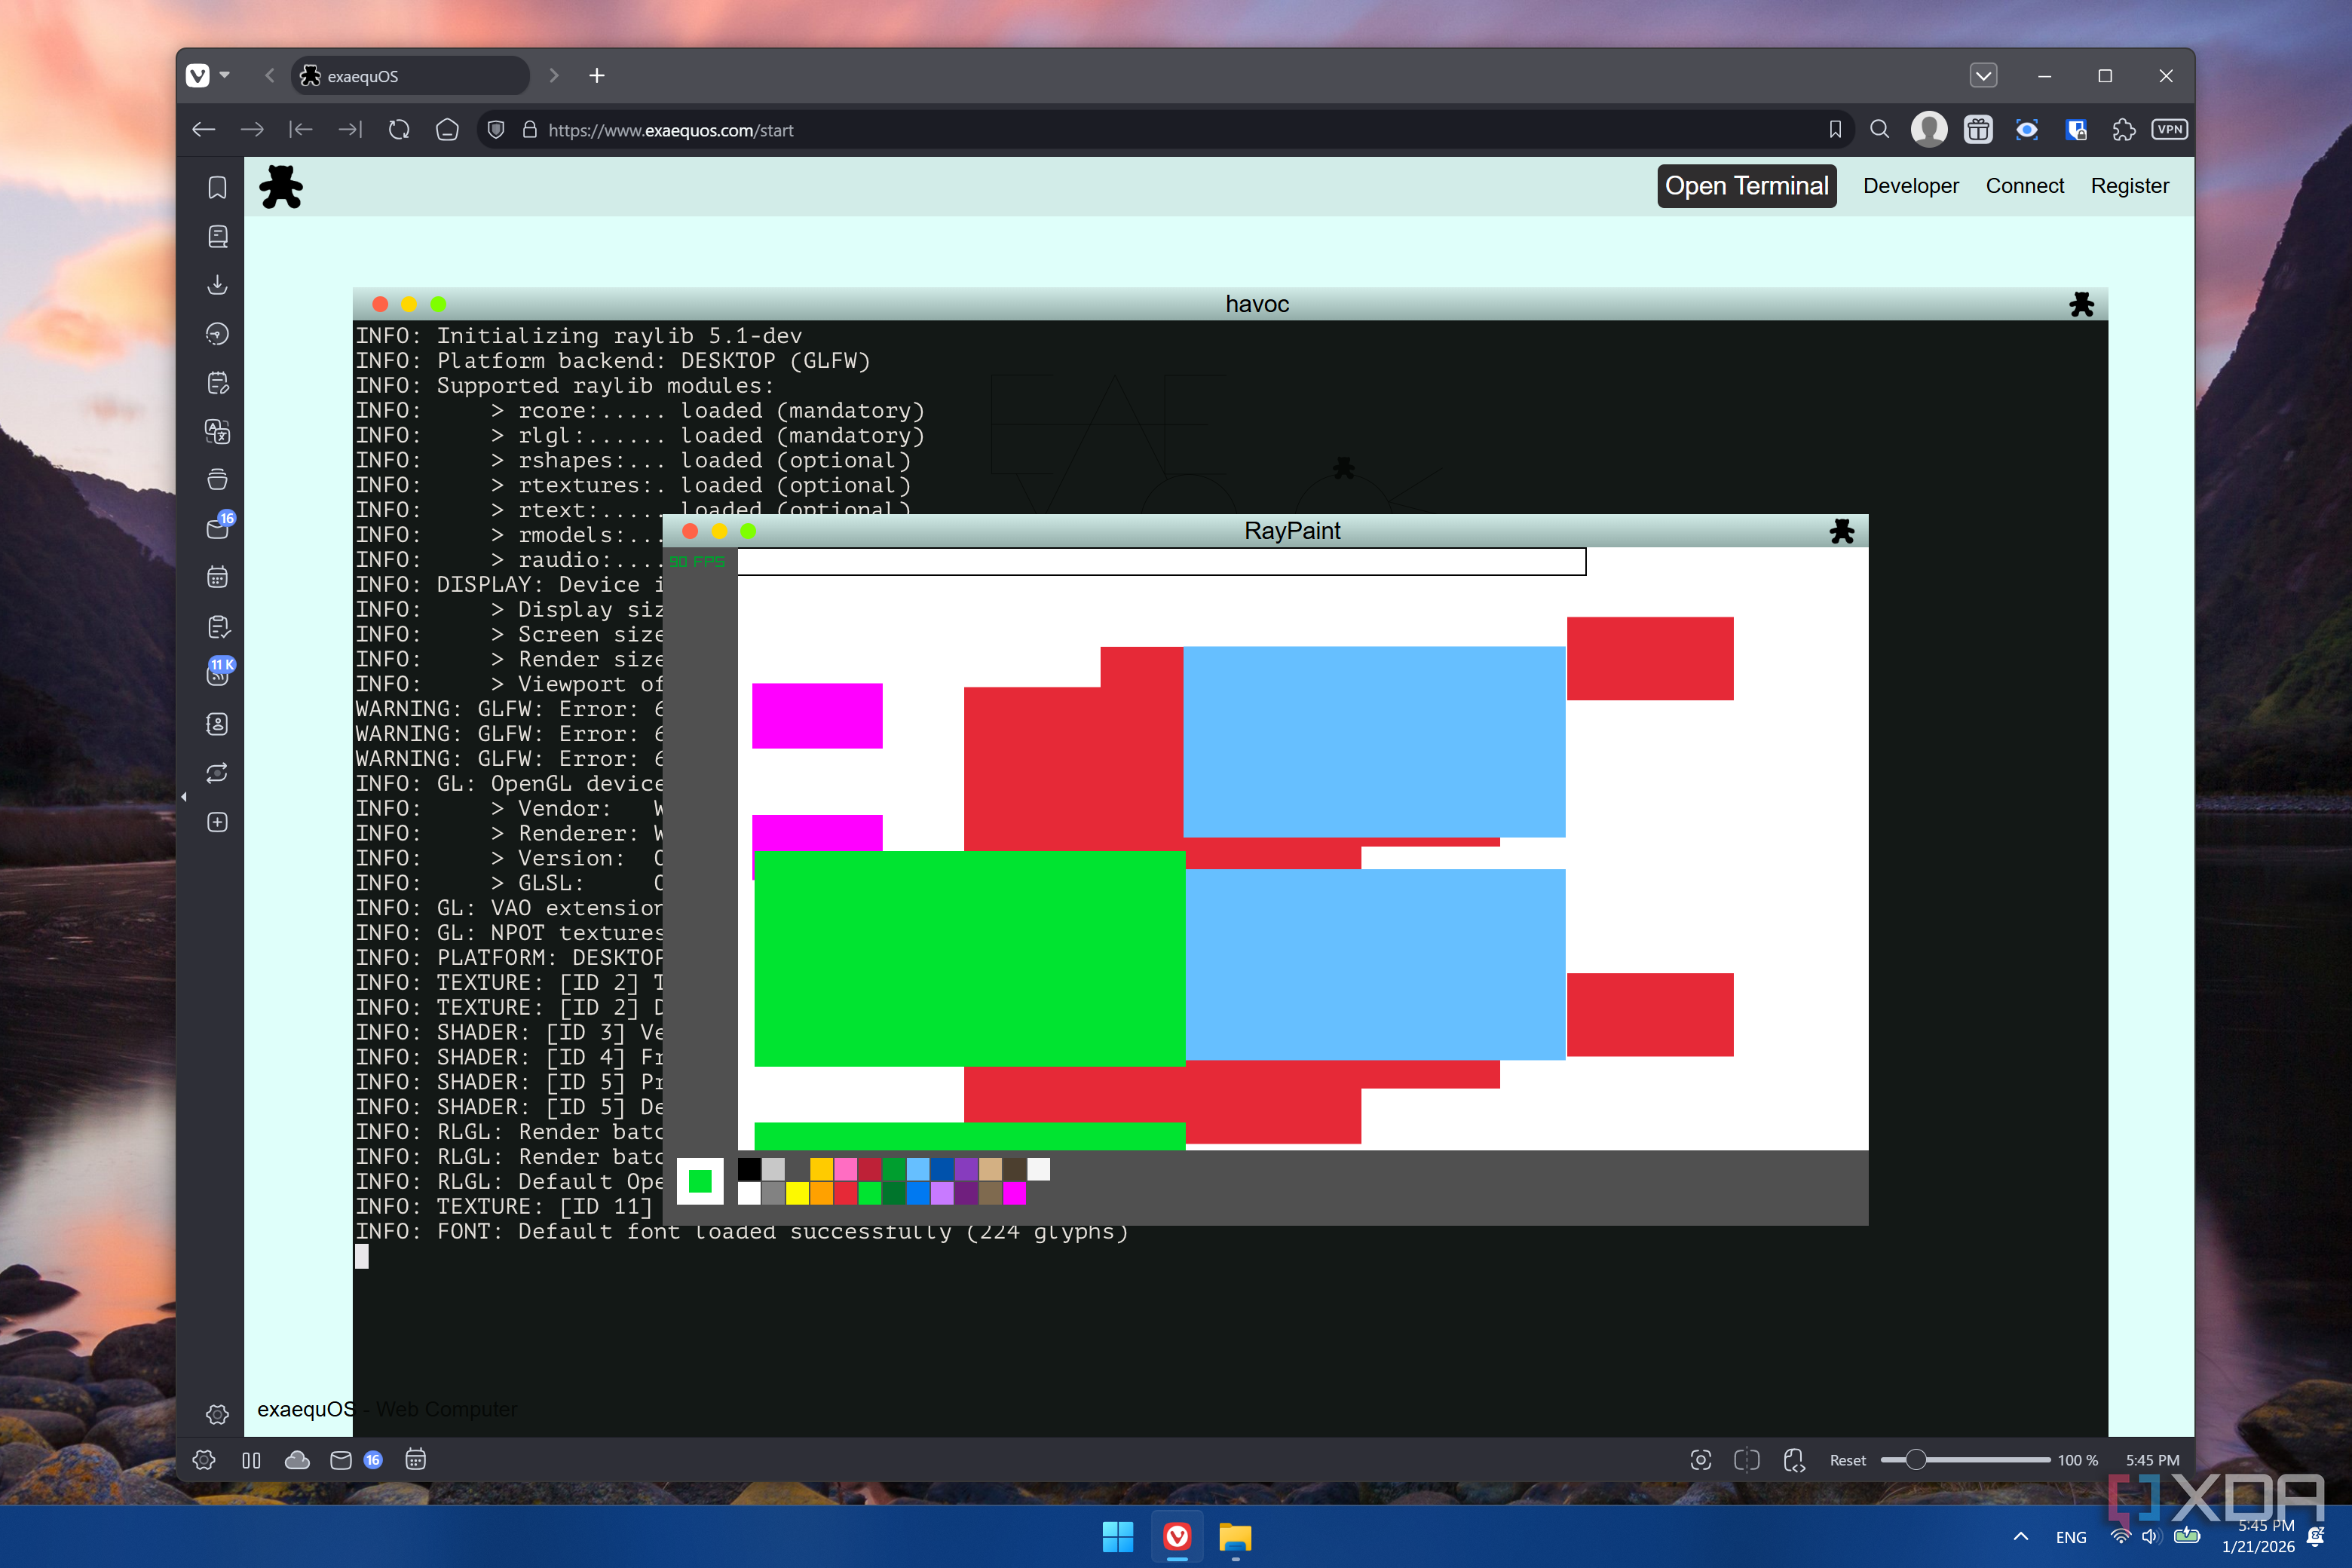Open the Translate panel in the sidebar
Viewport: 2352px width, 1568px height.
tap(217, 431)
